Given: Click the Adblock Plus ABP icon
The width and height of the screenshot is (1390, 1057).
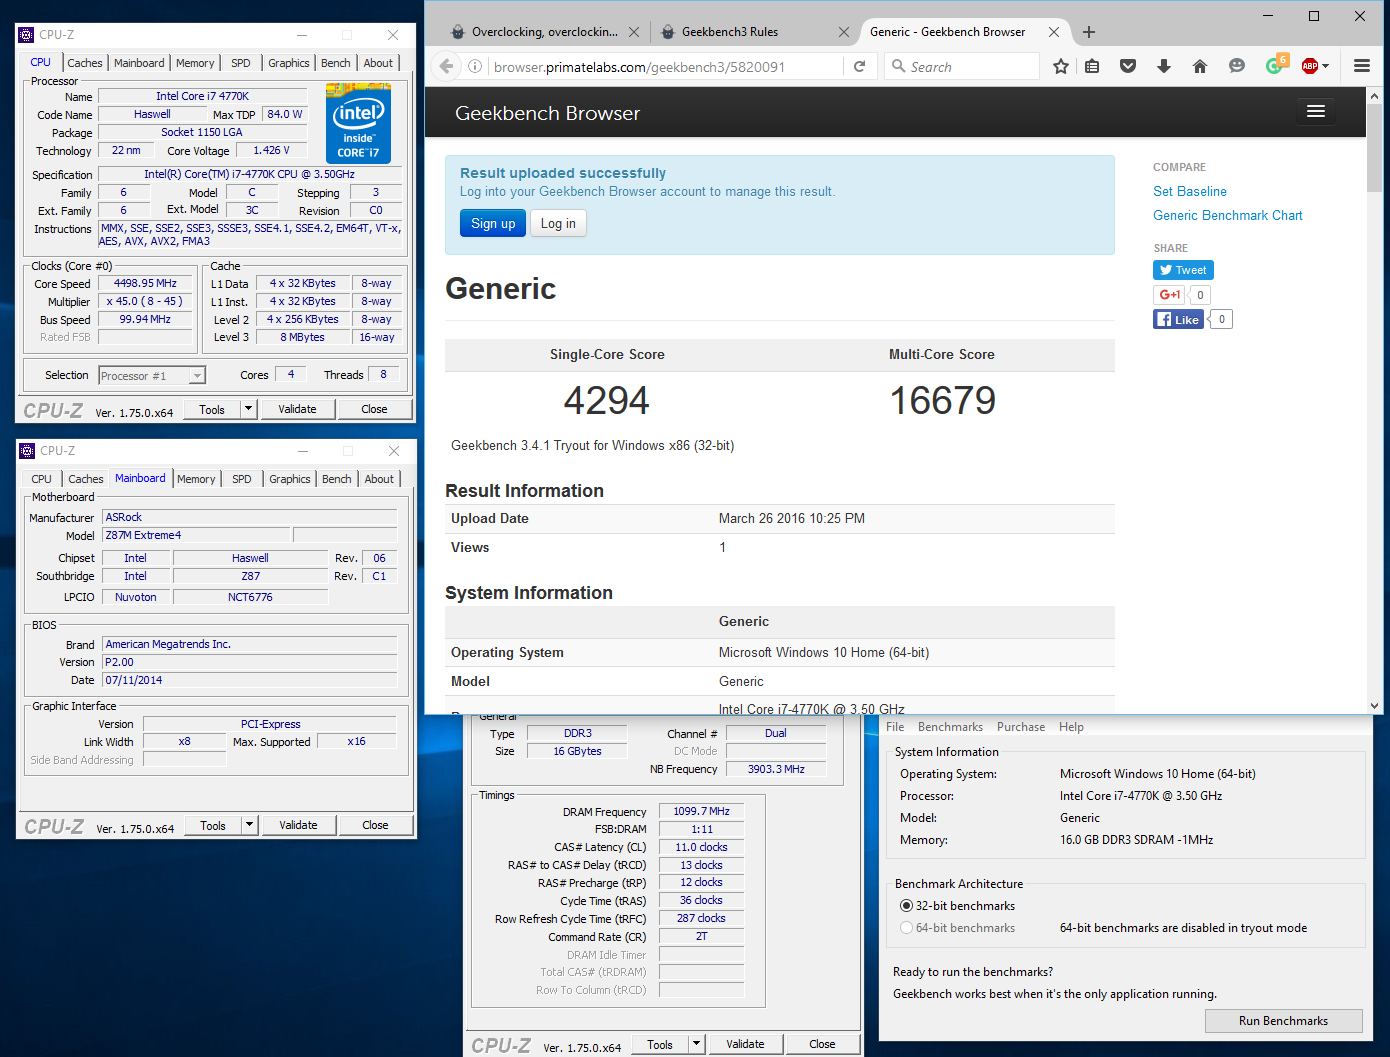Looking at the screenshot, I should 1310,66.
